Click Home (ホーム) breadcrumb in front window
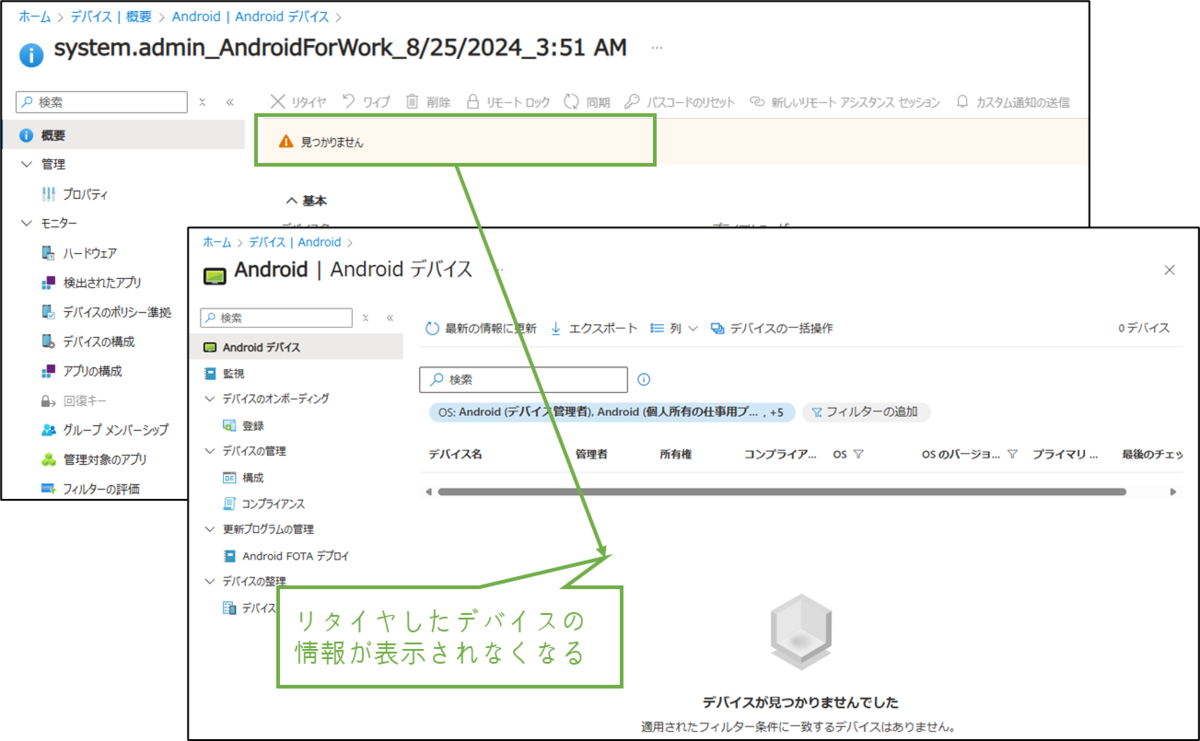 [x=216, y=242]
